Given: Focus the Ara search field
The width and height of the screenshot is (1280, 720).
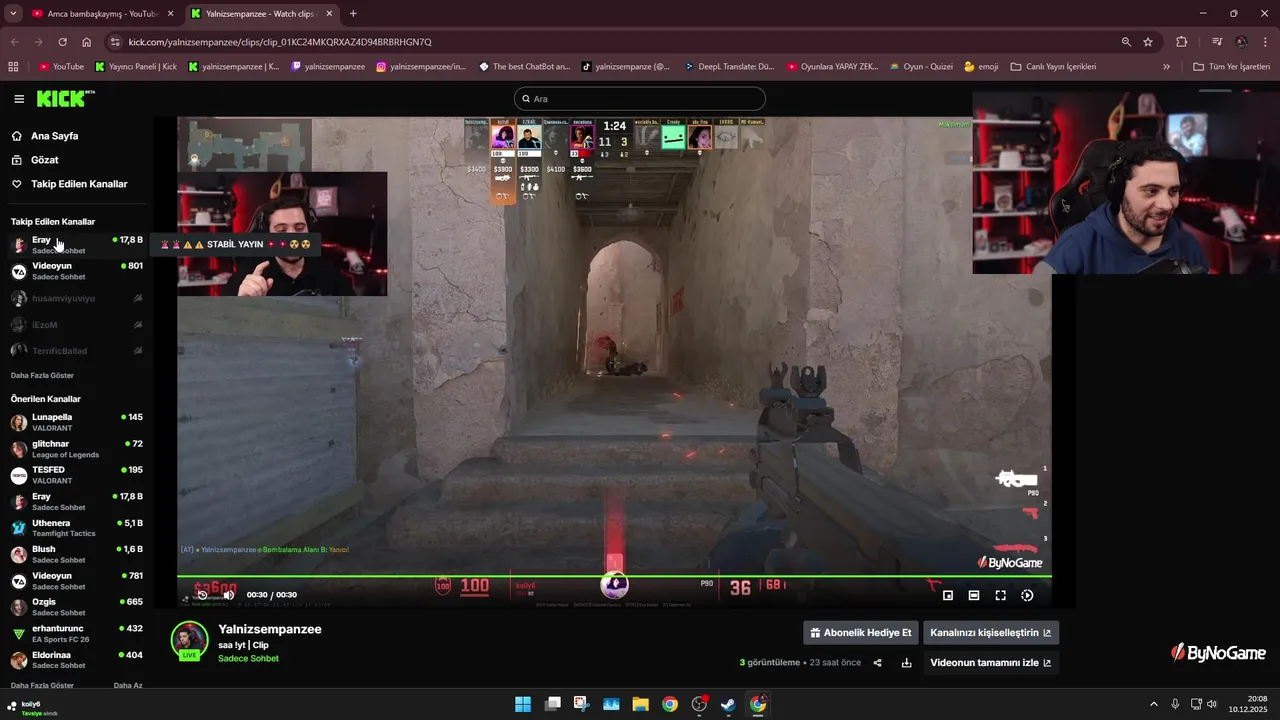Looking at the screenshot, I should [x=640, y=99].
